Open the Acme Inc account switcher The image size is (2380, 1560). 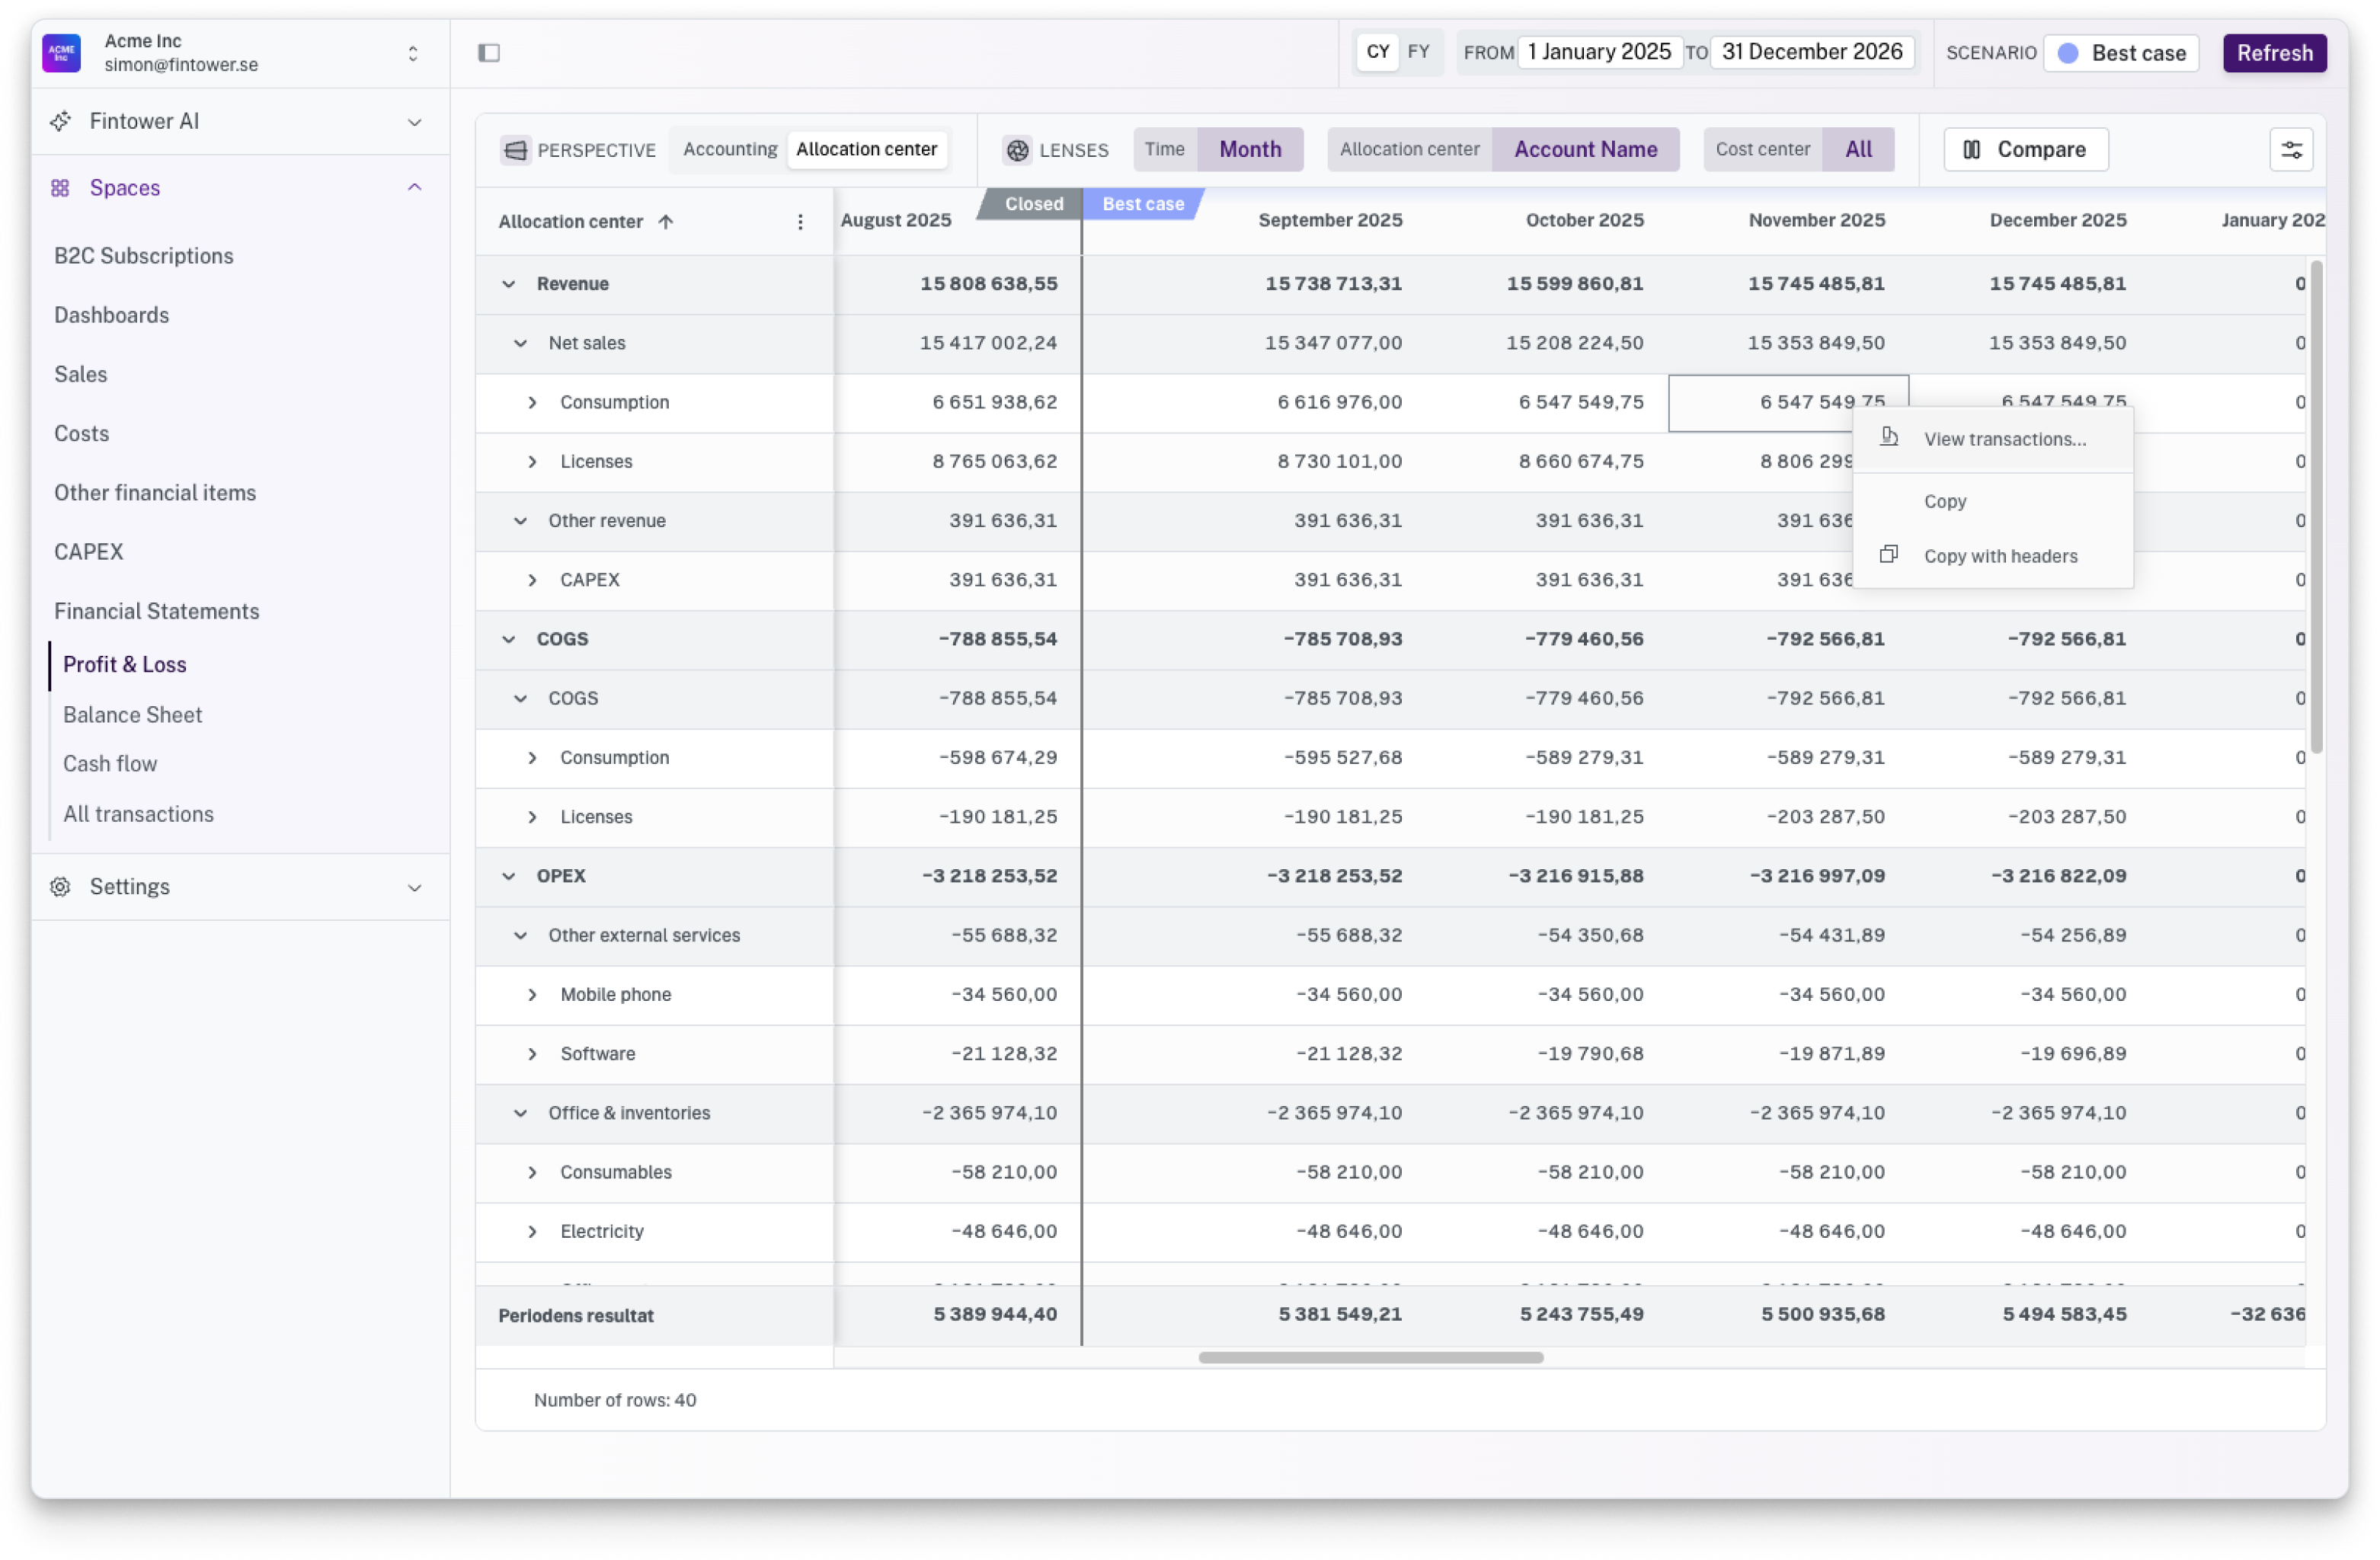tap(412, 52)
